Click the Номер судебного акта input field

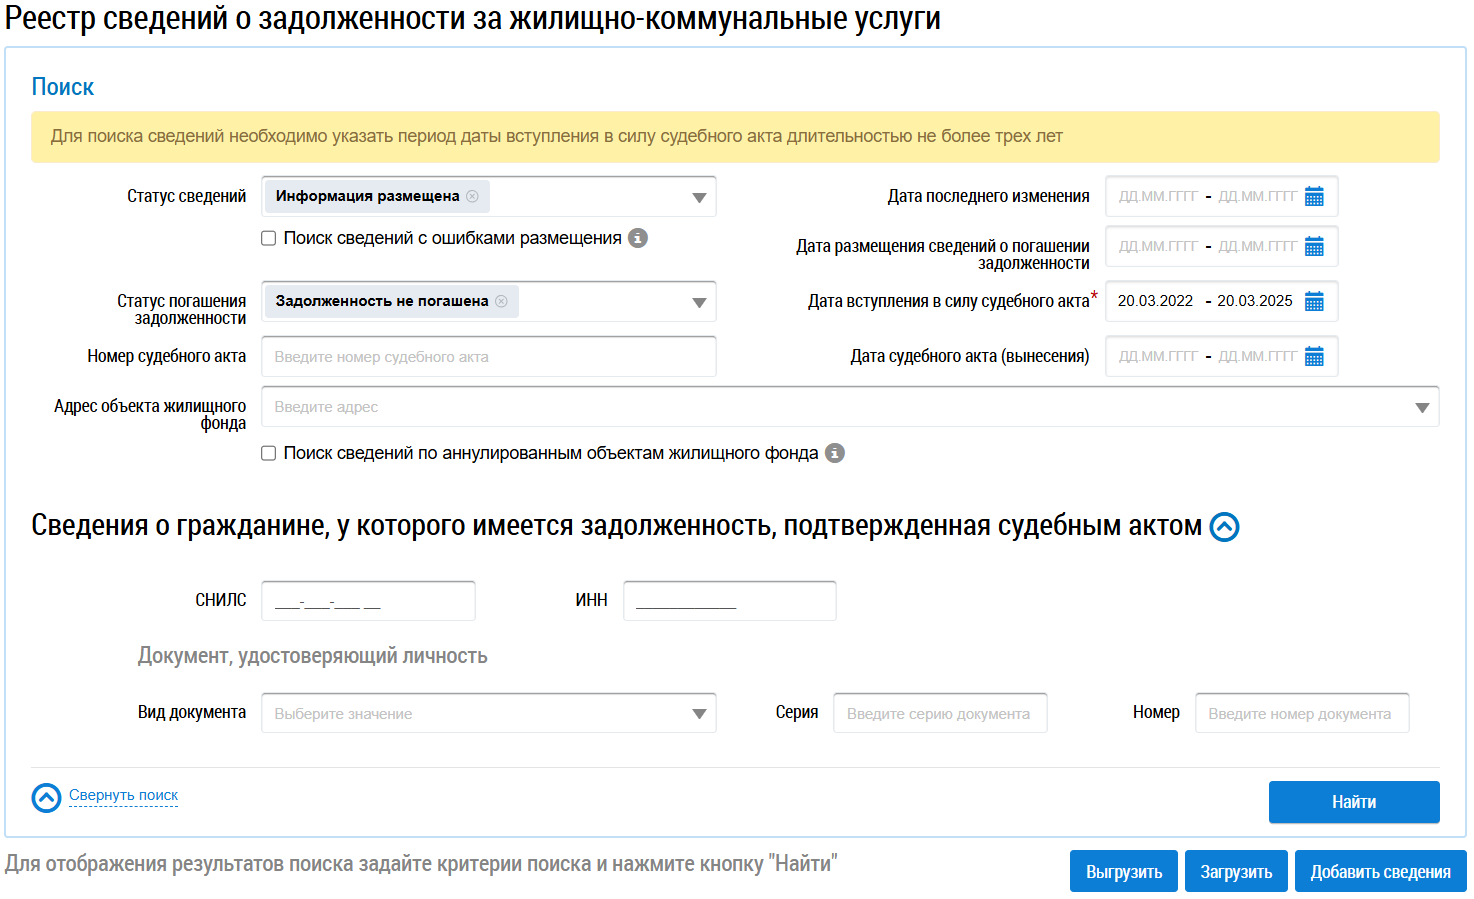(x=488, y=357)
